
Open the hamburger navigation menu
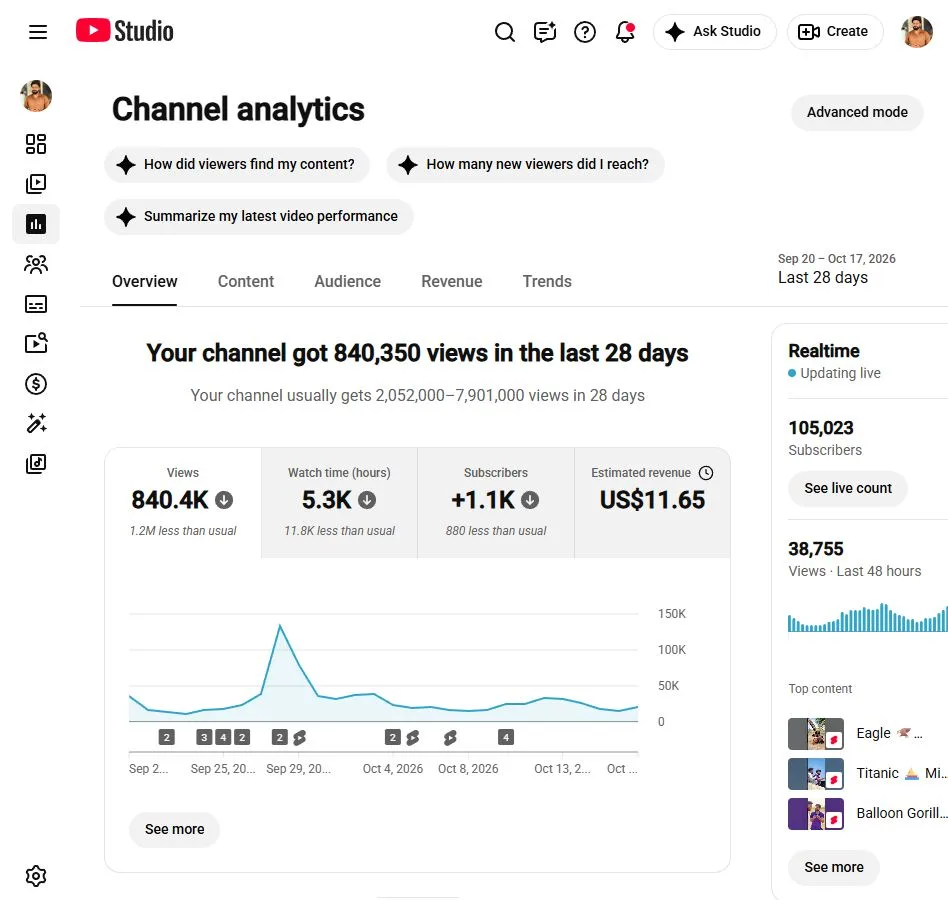click(x=37, y=31)
